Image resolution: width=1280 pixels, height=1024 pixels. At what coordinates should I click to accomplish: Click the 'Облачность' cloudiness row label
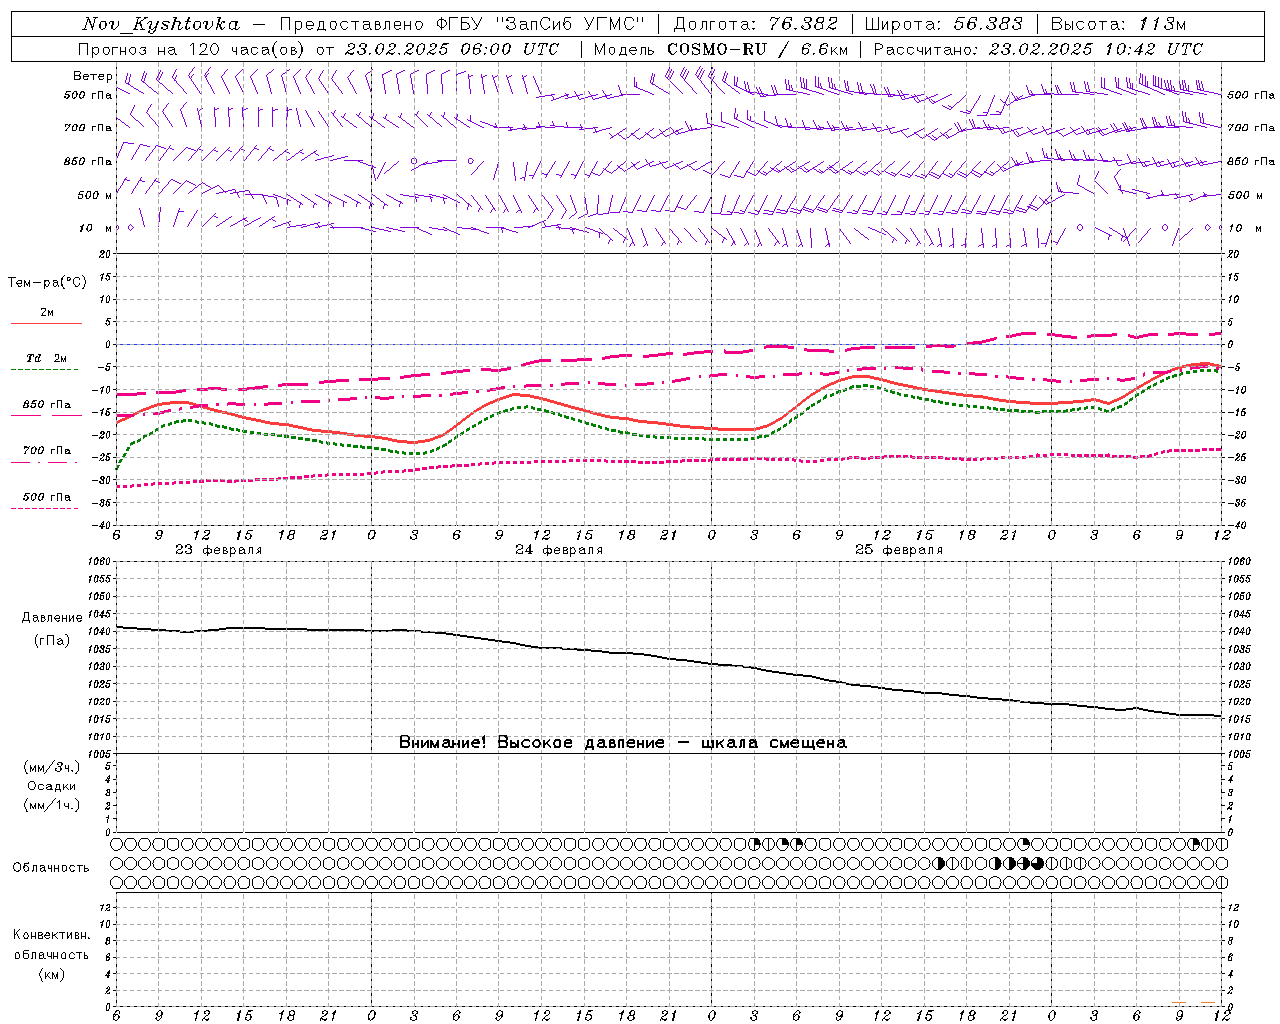click(51, 868)
